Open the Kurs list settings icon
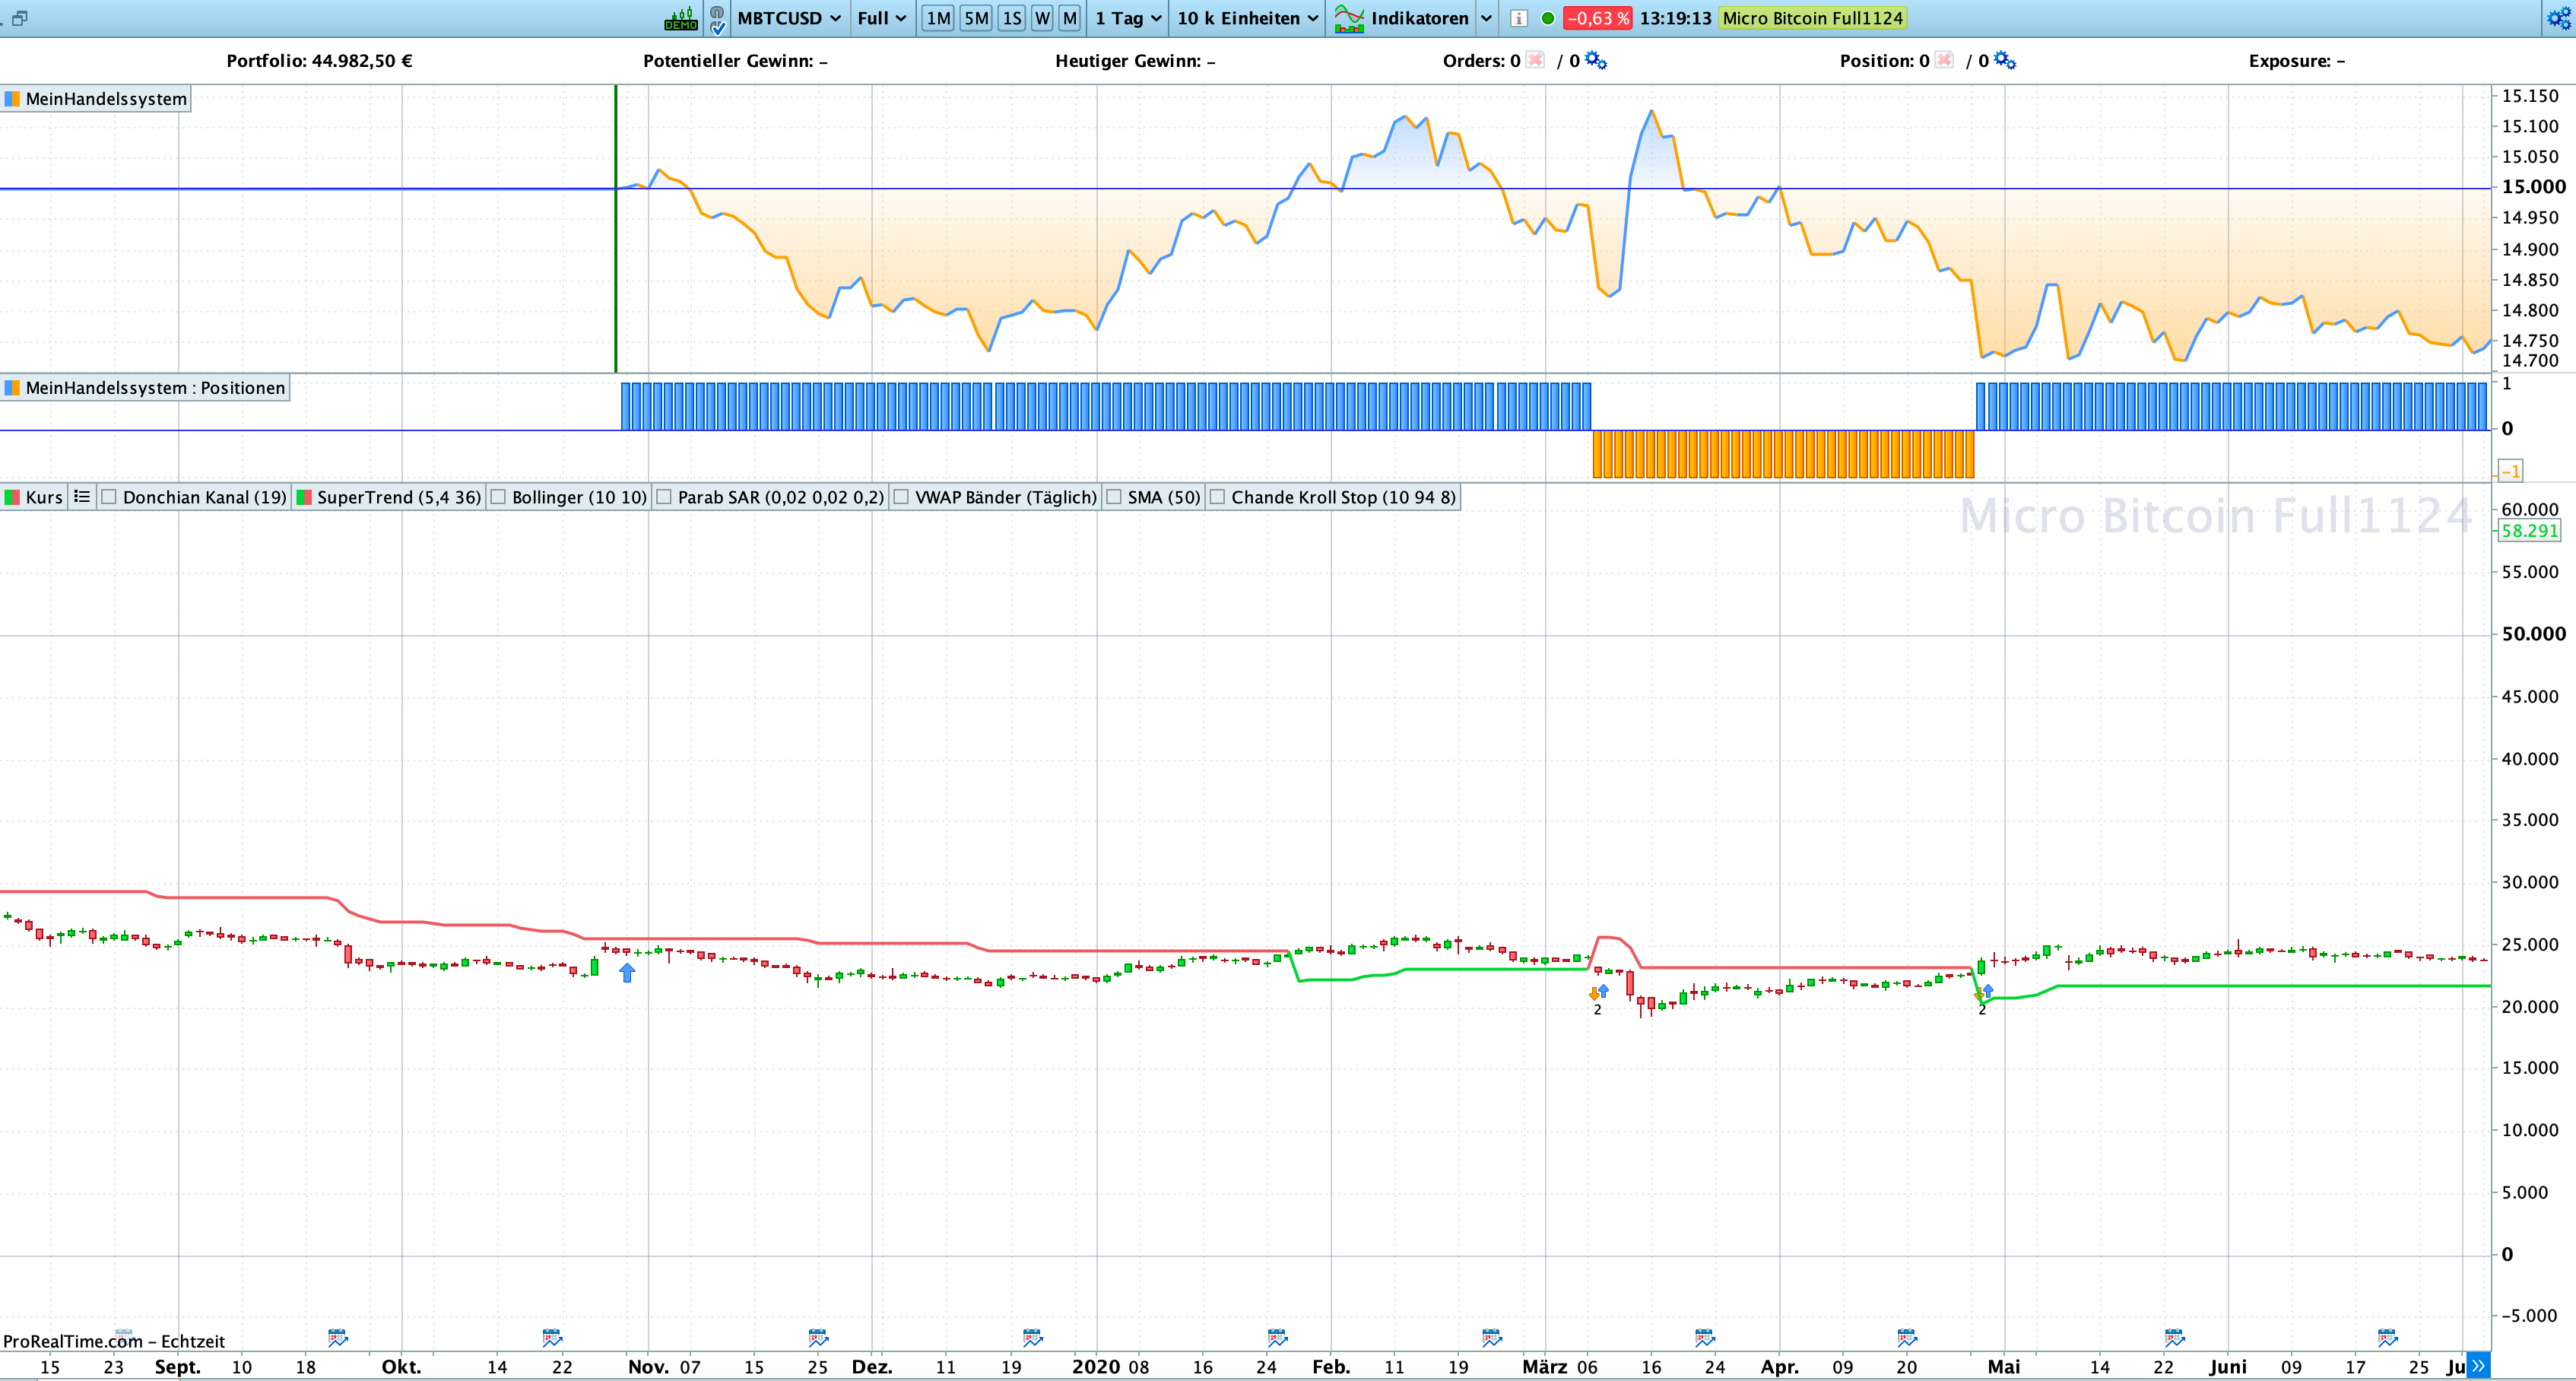The image size is (2576, 1381). [x=82, y=497]
